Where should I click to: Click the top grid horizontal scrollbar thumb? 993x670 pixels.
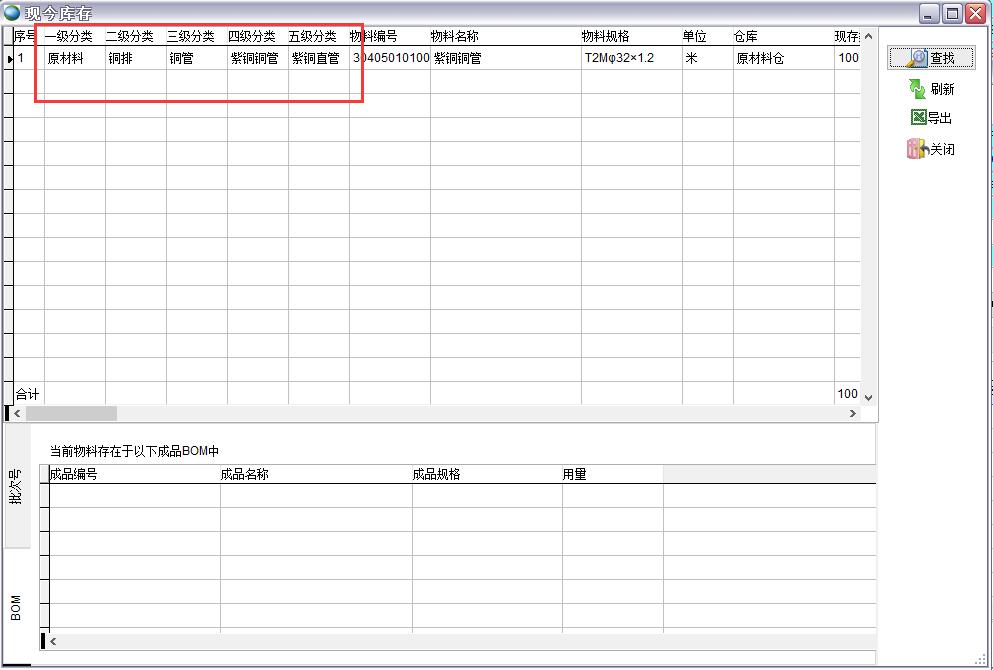pyautogui.click(x=71, y=413)
